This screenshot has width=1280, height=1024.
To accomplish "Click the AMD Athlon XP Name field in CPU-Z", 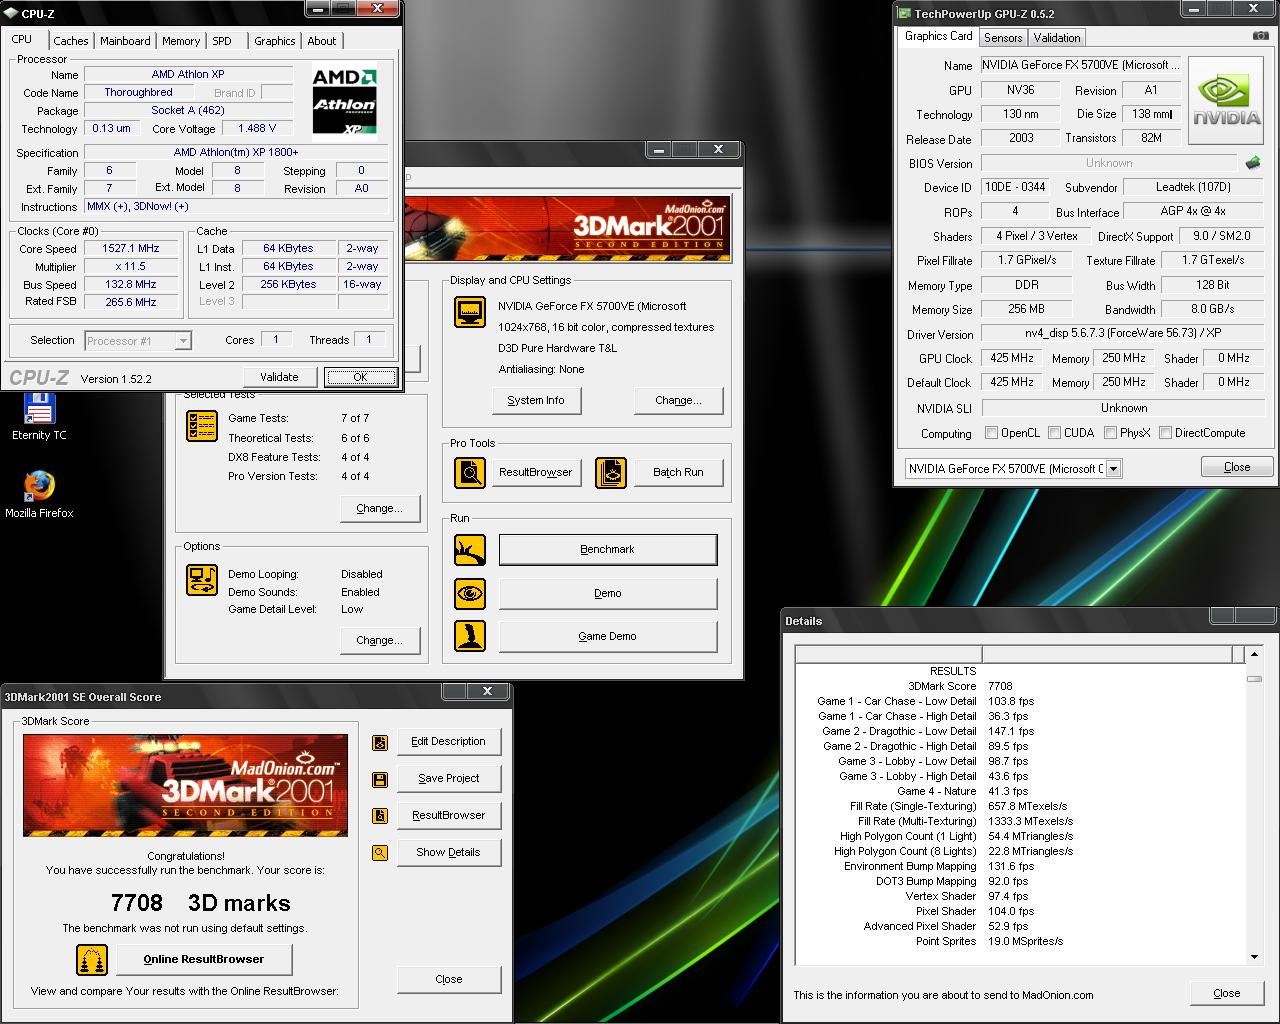I will tap(188, 74).
